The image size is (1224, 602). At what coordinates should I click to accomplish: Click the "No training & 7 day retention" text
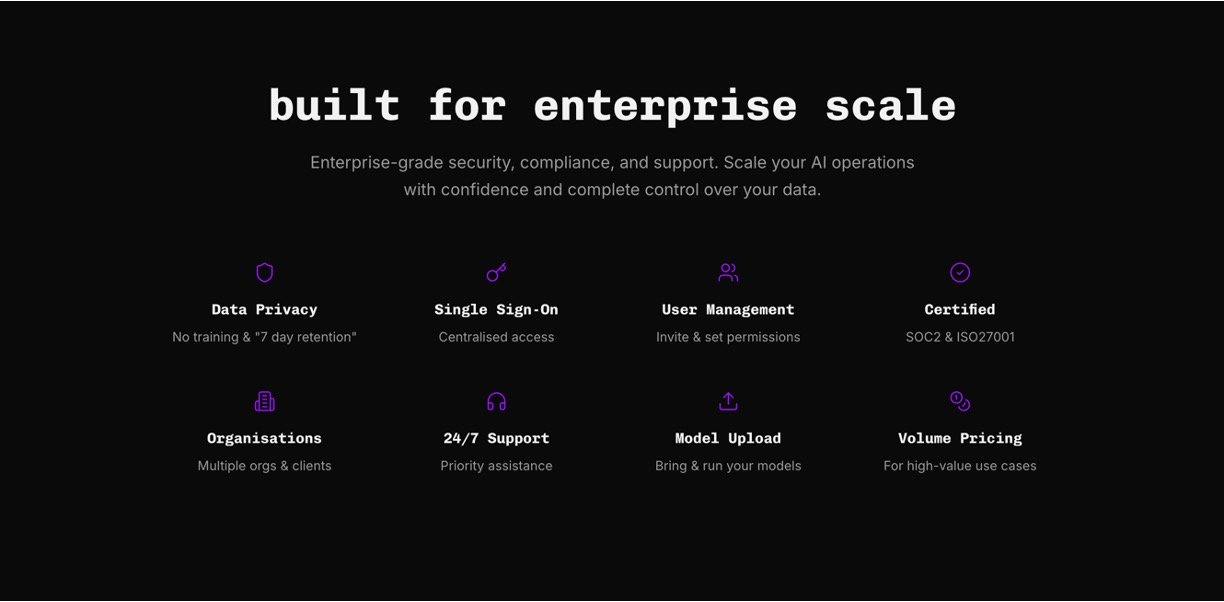[x=264, y=338]
